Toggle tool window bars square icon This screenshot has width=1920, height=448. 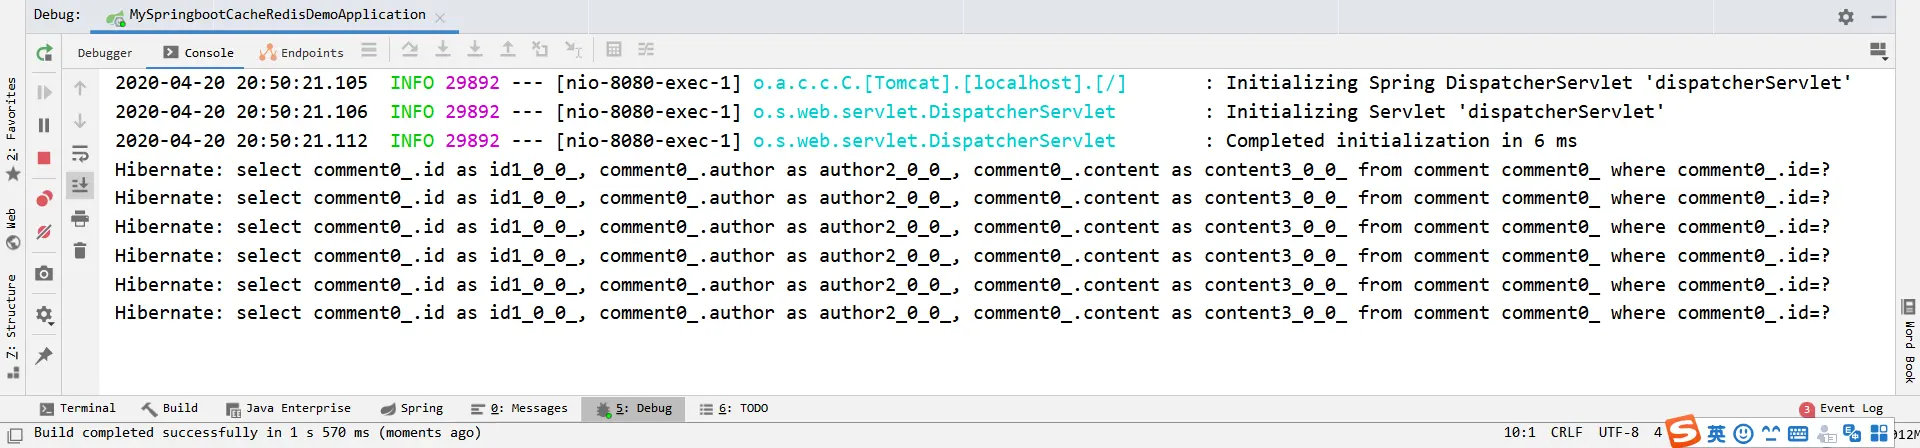pyautogui.click(x=15, y=434)
